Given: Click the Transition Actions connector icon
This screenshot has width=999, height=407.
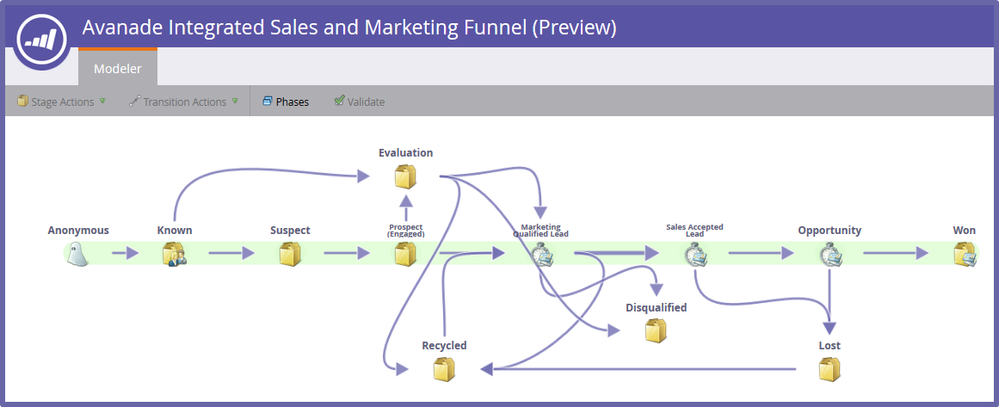Looking at the screenshot, I should (x=134, y=101).
